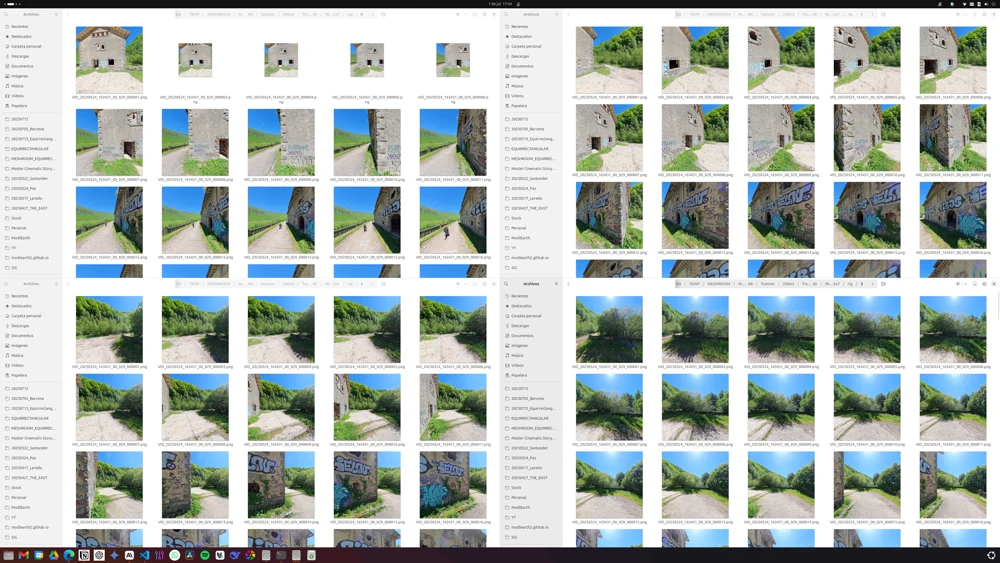This screenshot has height=563, width=1000.
Task: Go back in the top-right file window
Action: (x=568, y=14)
